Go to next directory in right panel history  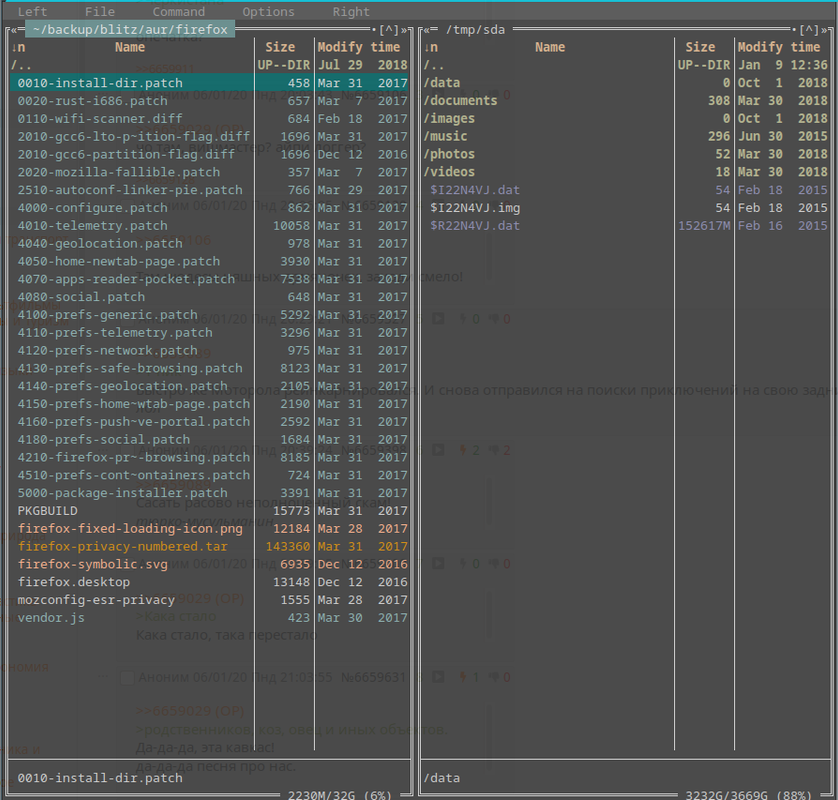824,29
